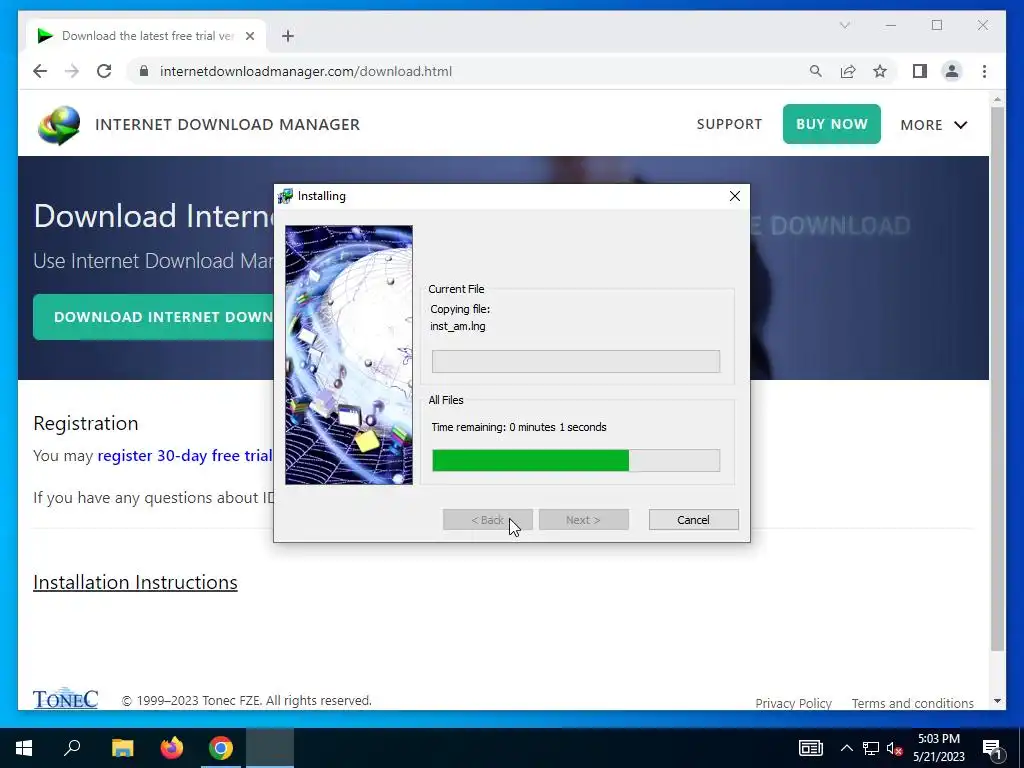Open register 30-day free trial link
The width and height of the screenshot is (1024, 768).
click(x=185, y=455)
